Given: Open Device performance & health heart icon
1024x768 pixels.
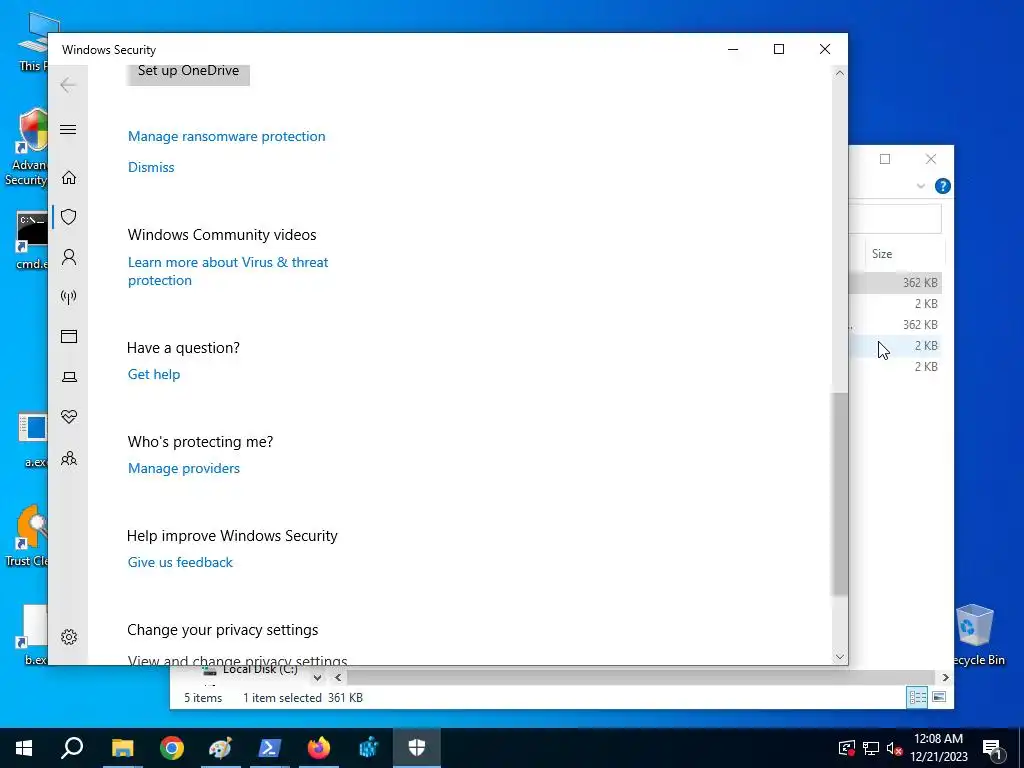Looking at the screenshot, I should pos(69,417).
